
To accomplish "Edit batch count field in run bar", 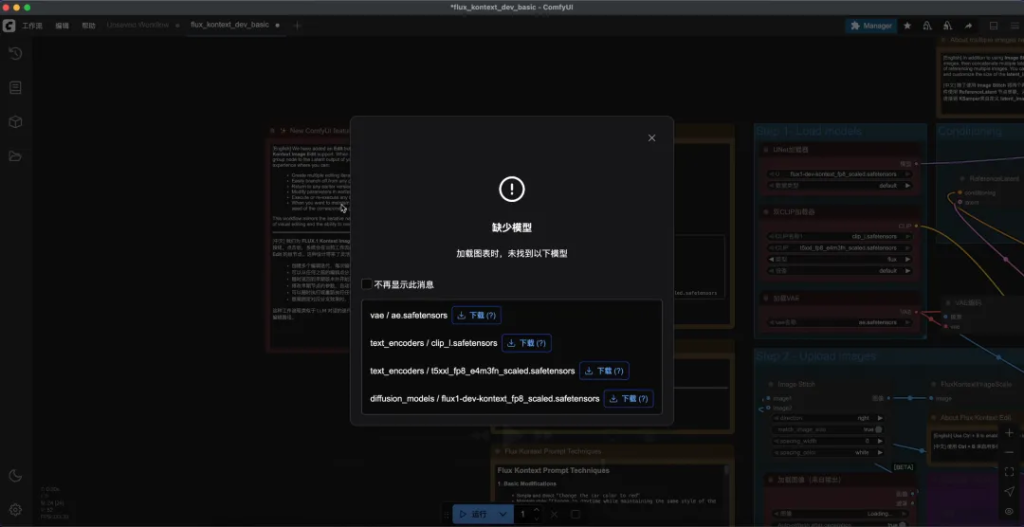I will point(524,514).
